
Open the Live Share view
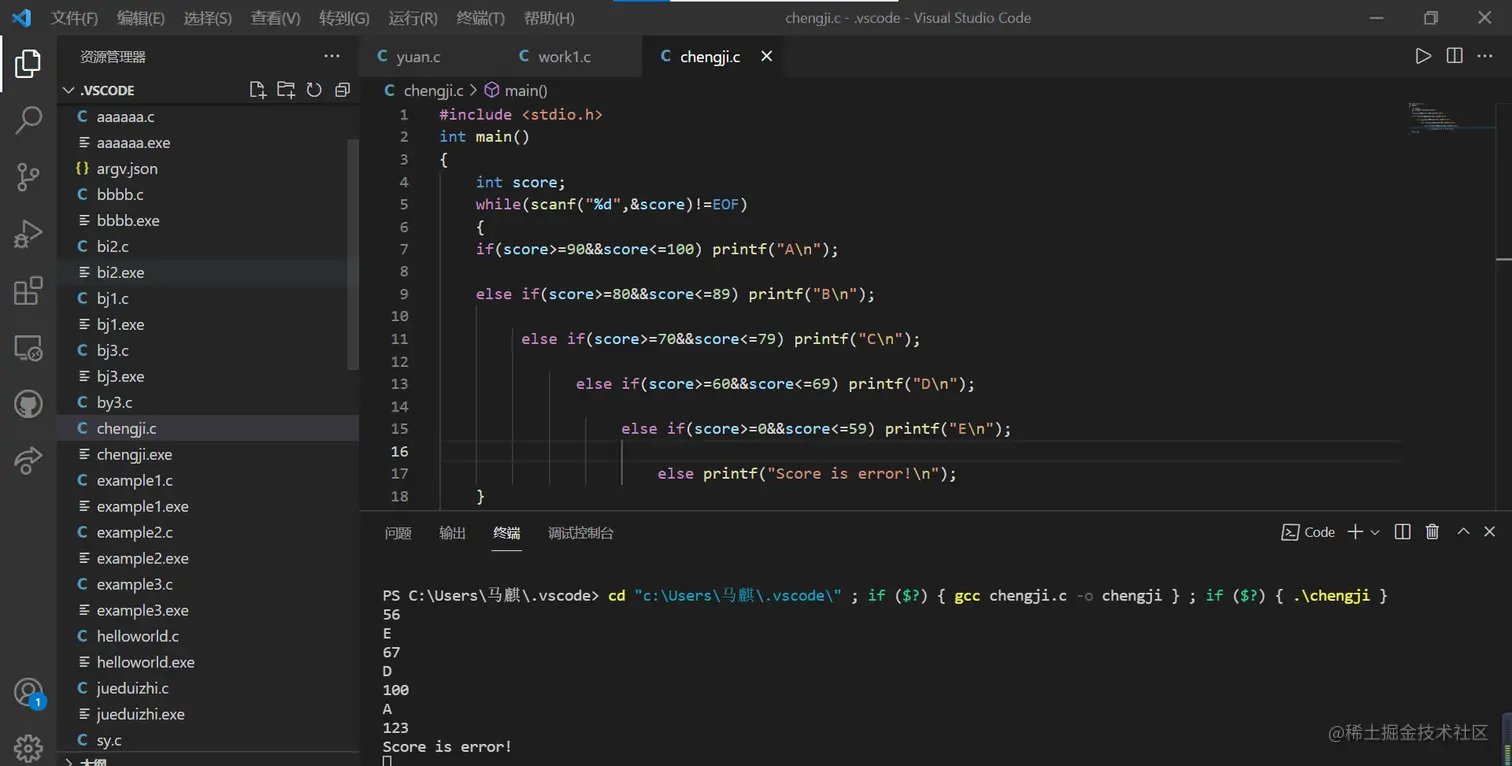click(x=28, y=460)
